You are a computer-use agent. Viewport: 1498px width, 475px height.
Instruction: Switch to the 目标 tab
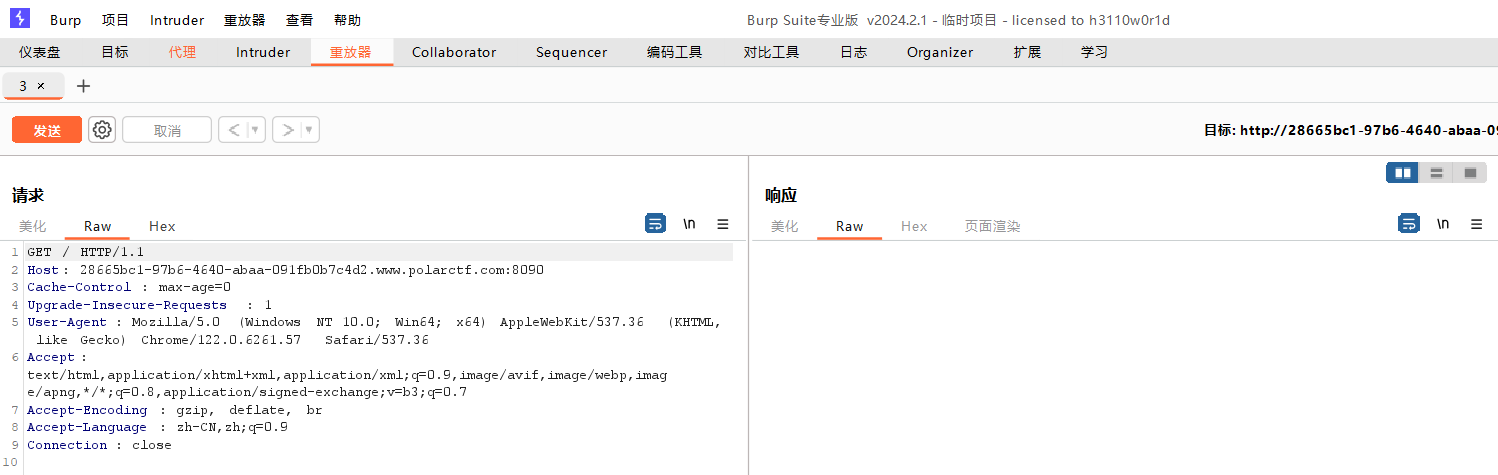pyautogui.click(x=115, y=52)
